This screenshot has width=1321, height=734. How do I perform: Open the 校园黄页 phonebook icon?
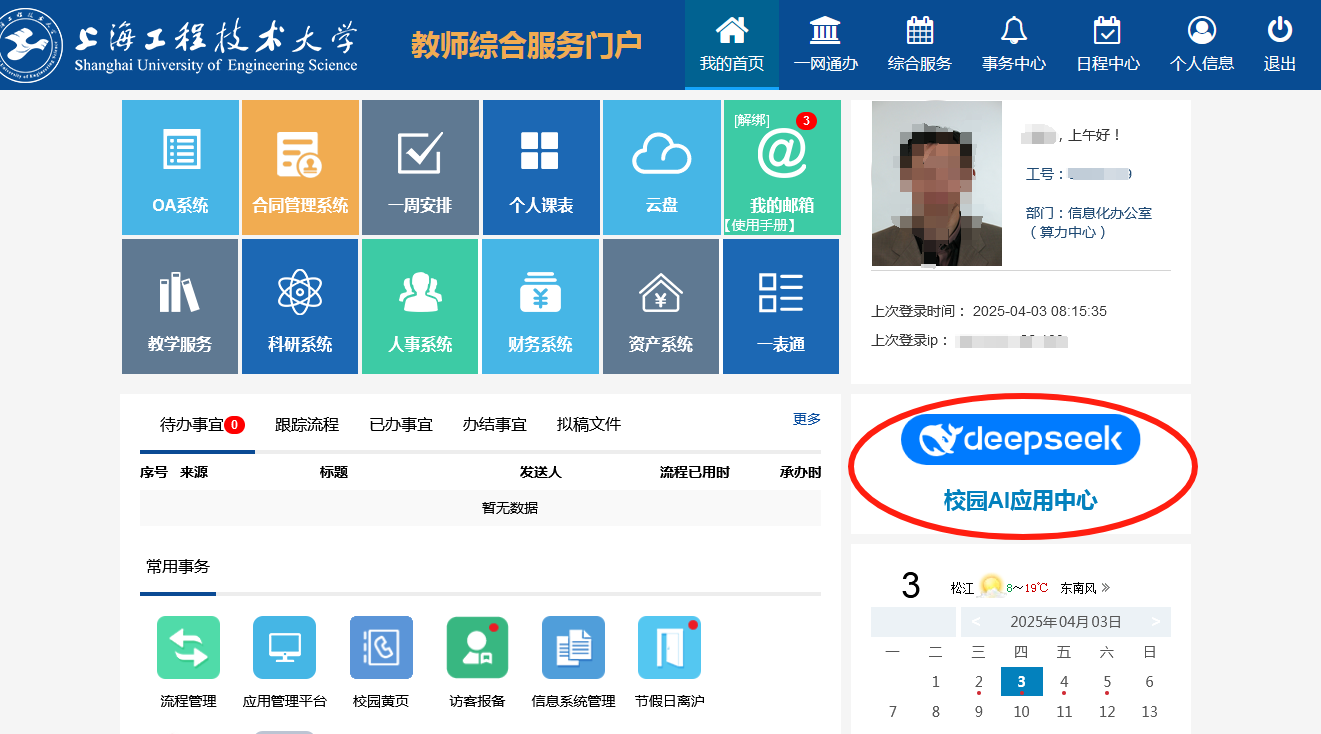(381, 648)
